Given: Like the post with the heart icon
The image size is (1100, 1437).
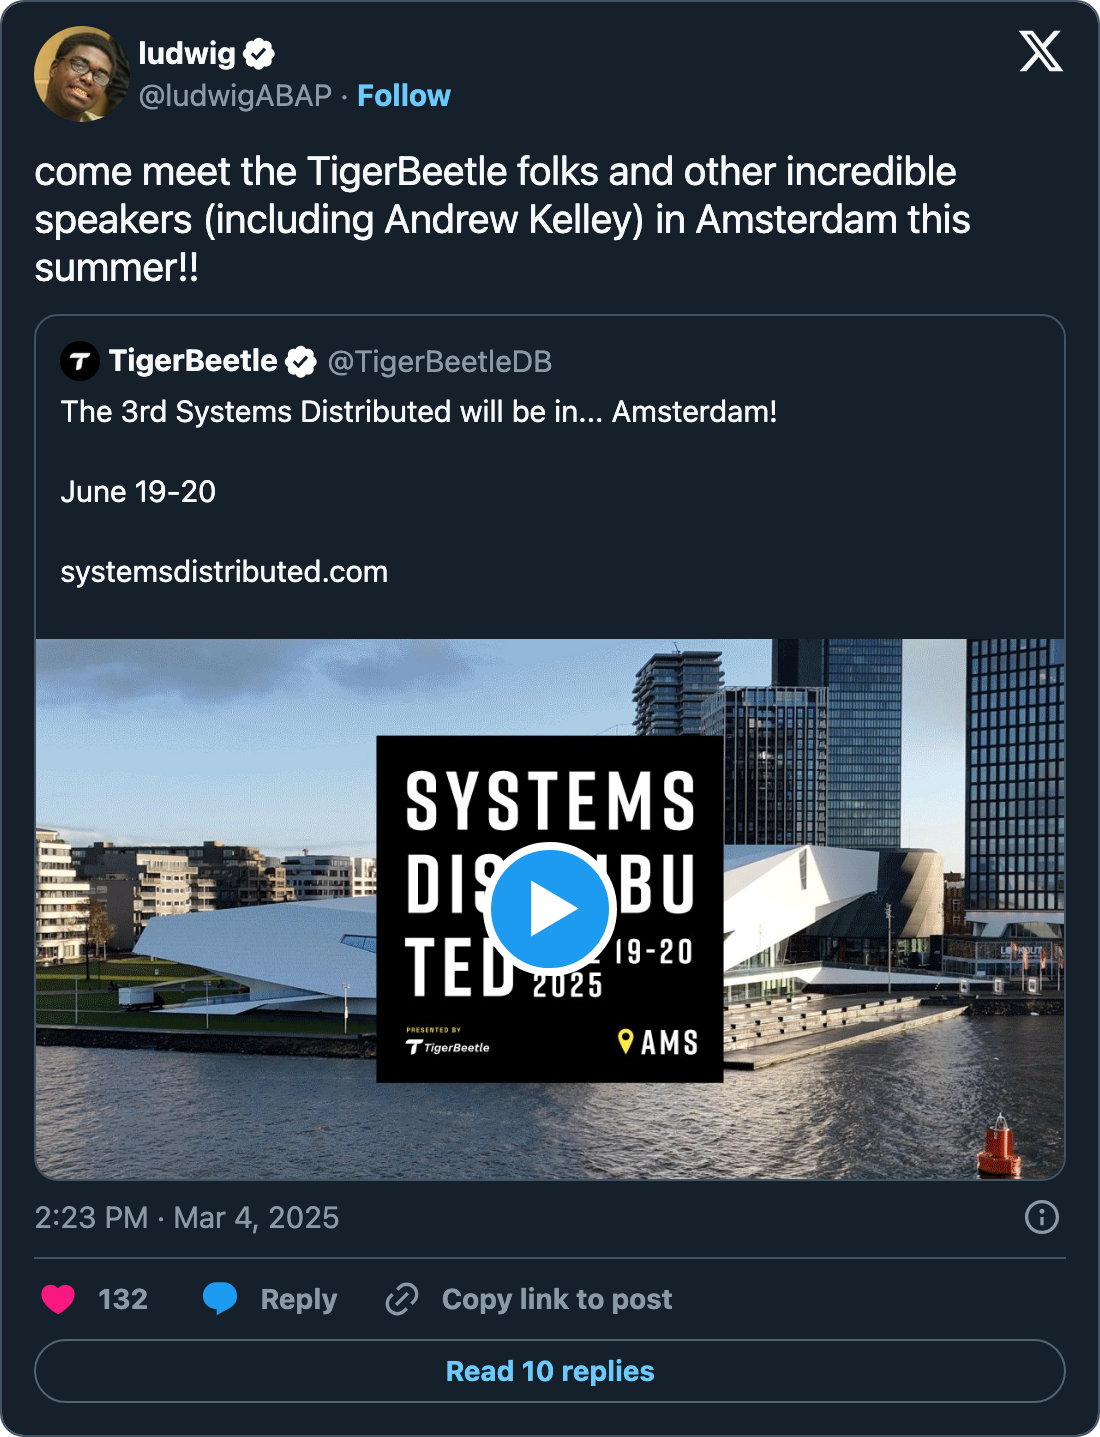Looking at the screenshot, I should [58, 1299].
